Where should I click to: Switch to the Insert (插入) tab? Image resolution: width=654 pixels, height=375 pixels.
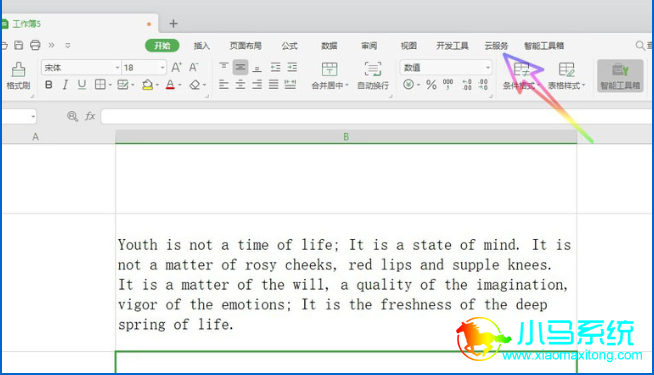pyautogui.click(x=201, y=46)
